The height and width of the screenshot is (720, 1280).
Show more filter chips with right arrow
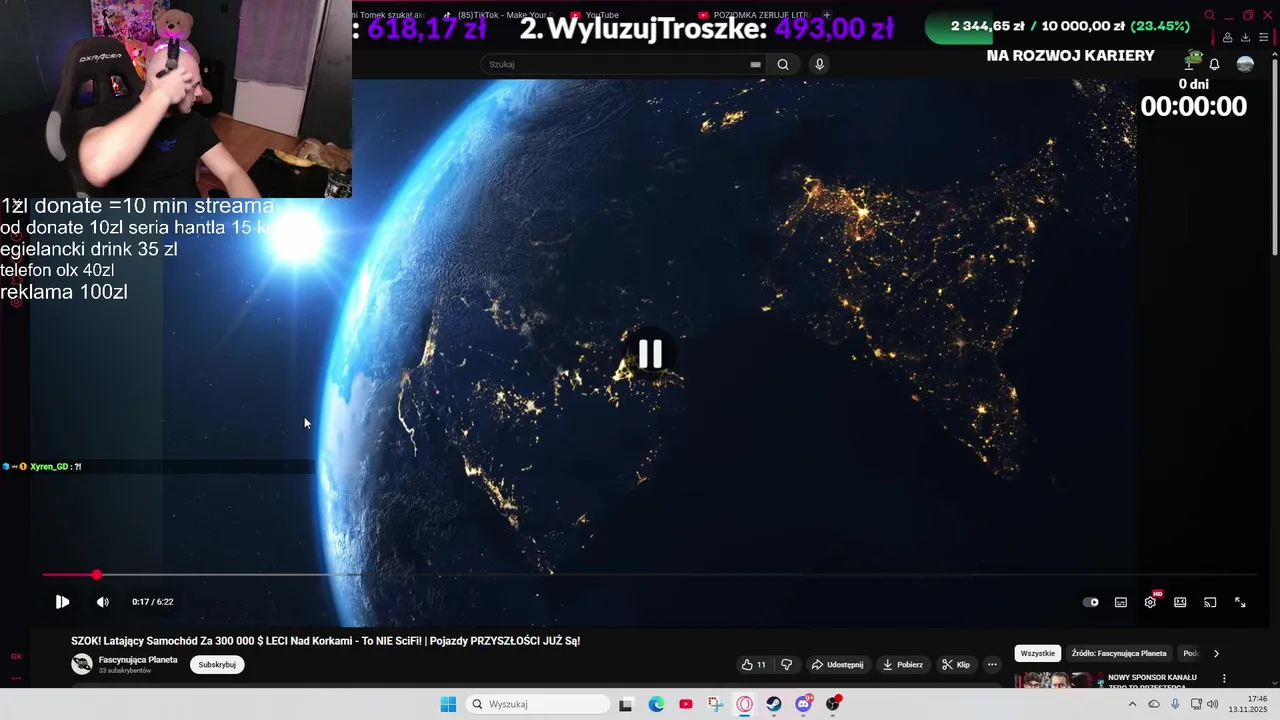1216,653
